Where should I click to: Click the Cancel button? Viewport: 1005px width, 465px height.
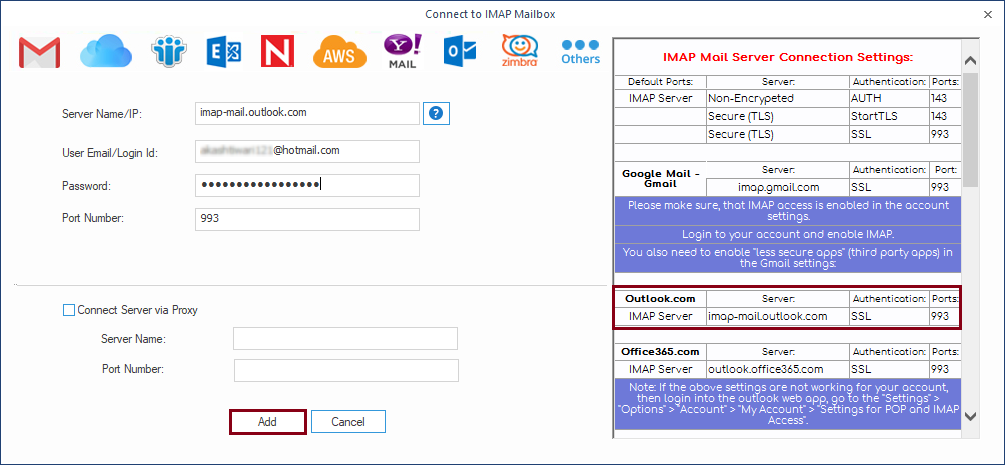[348, 422]
